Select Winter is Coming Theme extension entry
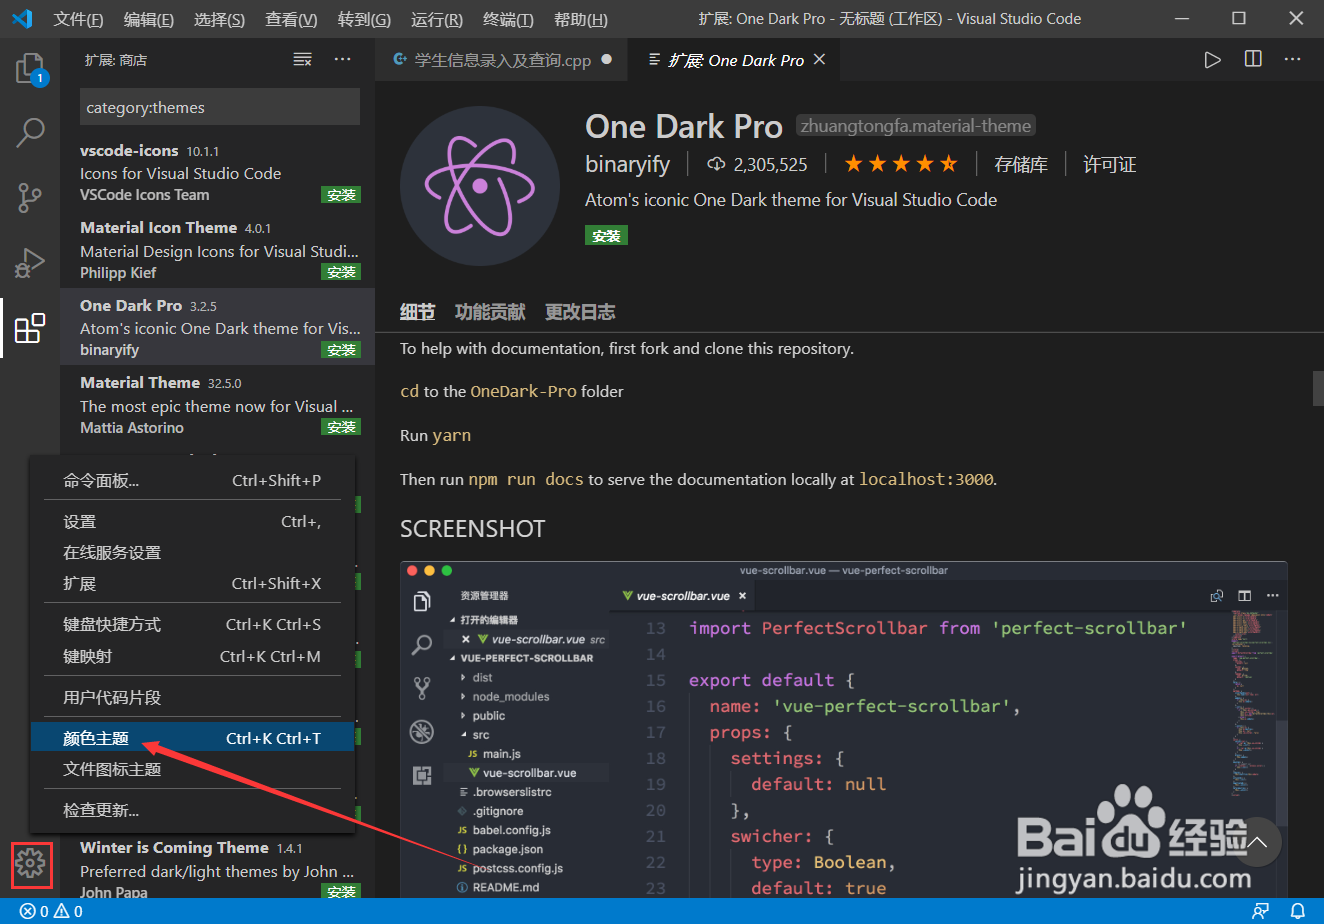The width and height of the screenshot is (1324, 924). click(217, 869)
